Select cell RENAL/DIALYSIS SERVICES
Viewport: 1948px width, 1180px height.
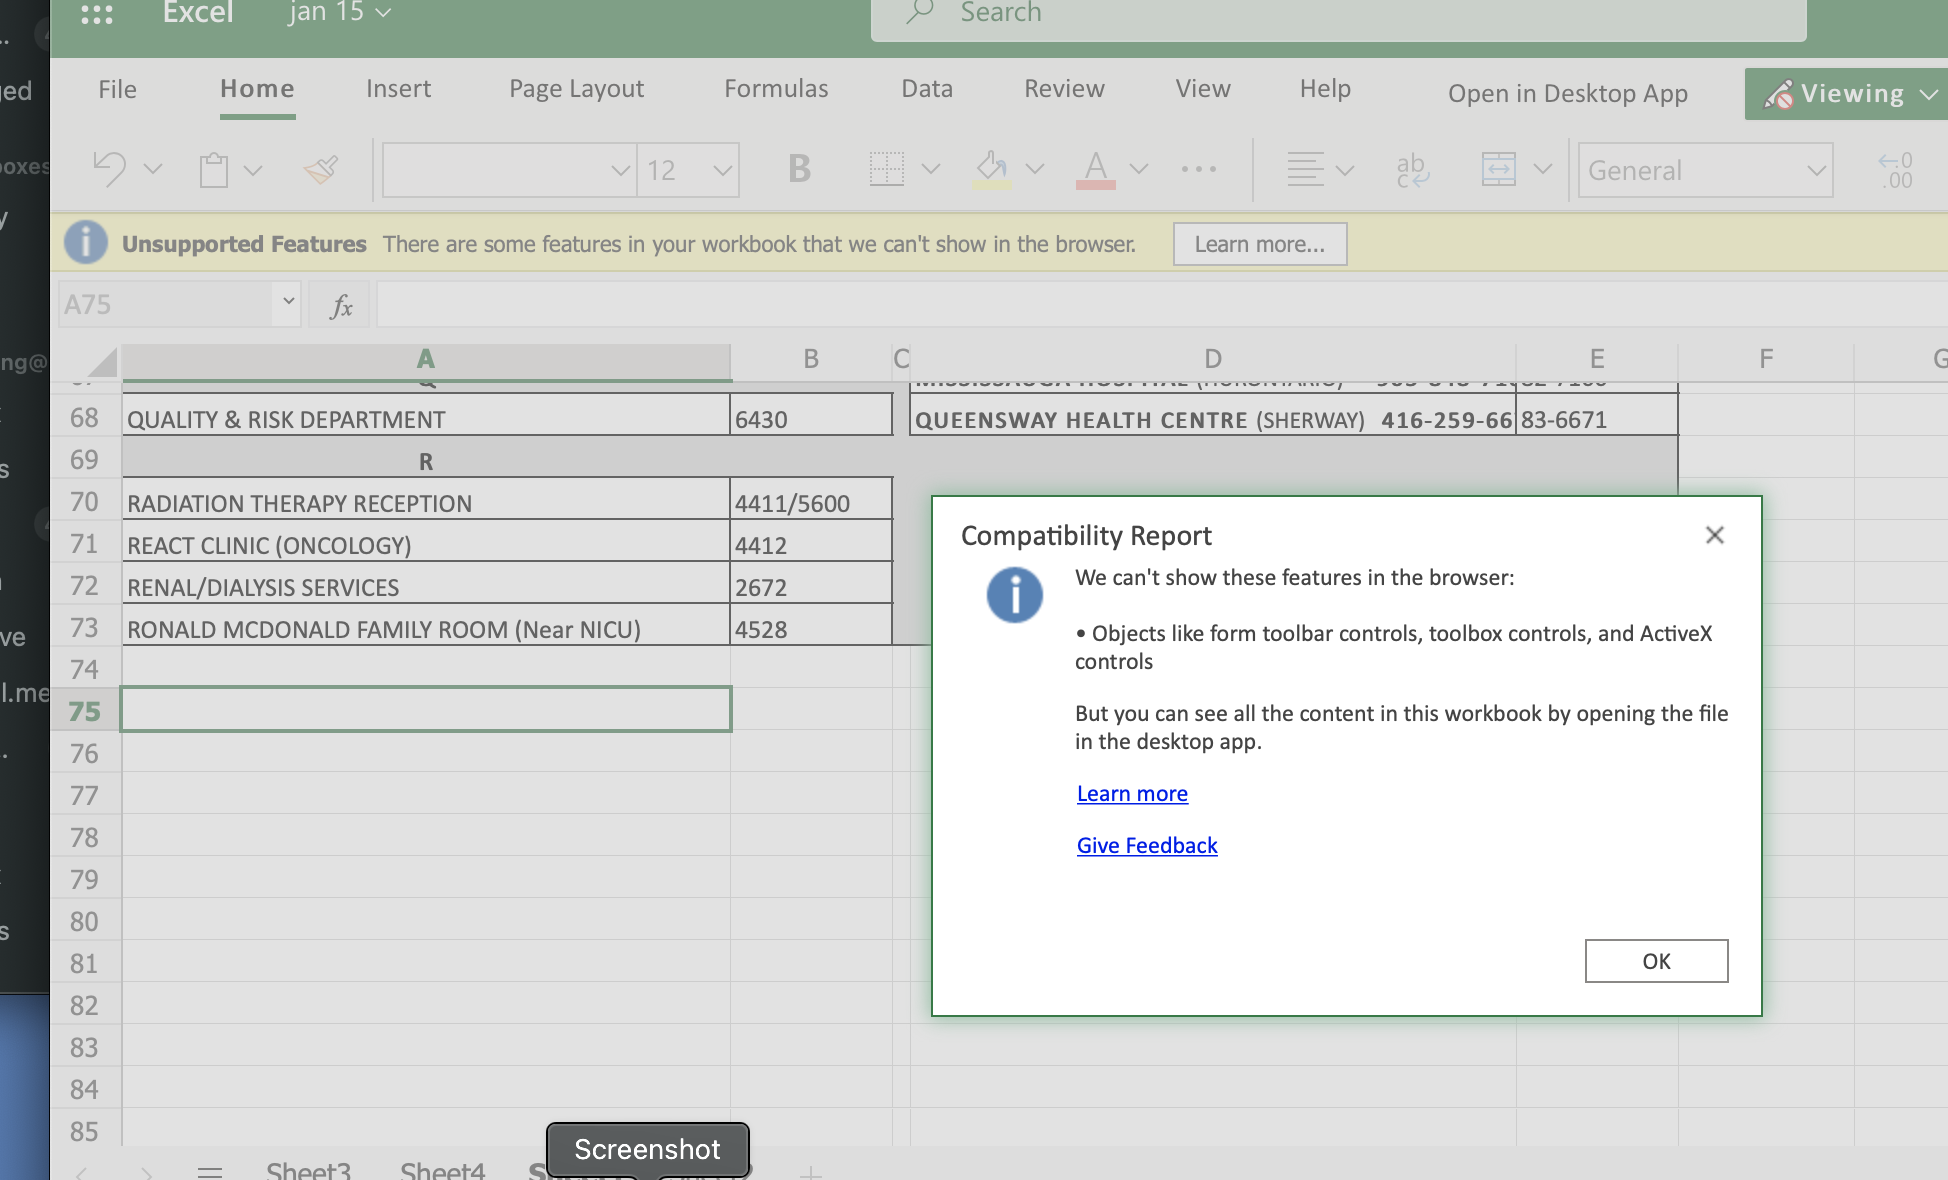pos(426,587)
